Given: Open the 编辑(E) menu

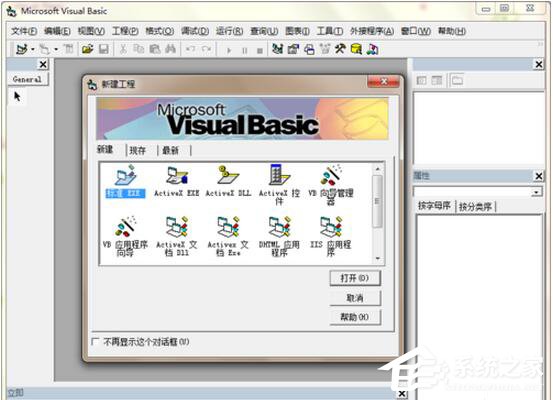Looking at the screenshot, I should [x=57, y=31].
